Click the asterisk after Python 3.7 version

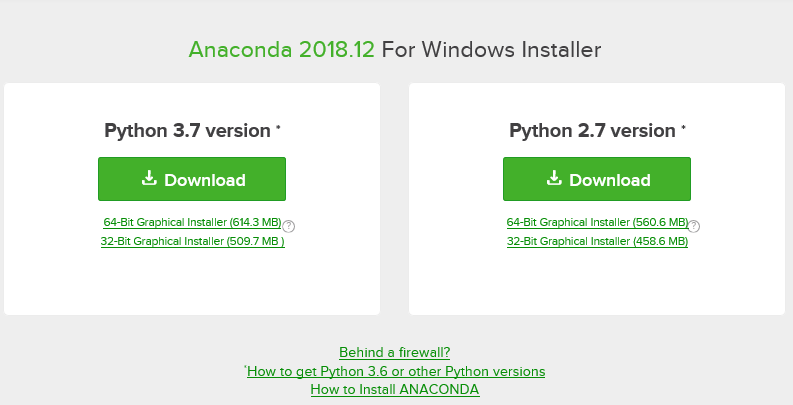click(279, 128)
